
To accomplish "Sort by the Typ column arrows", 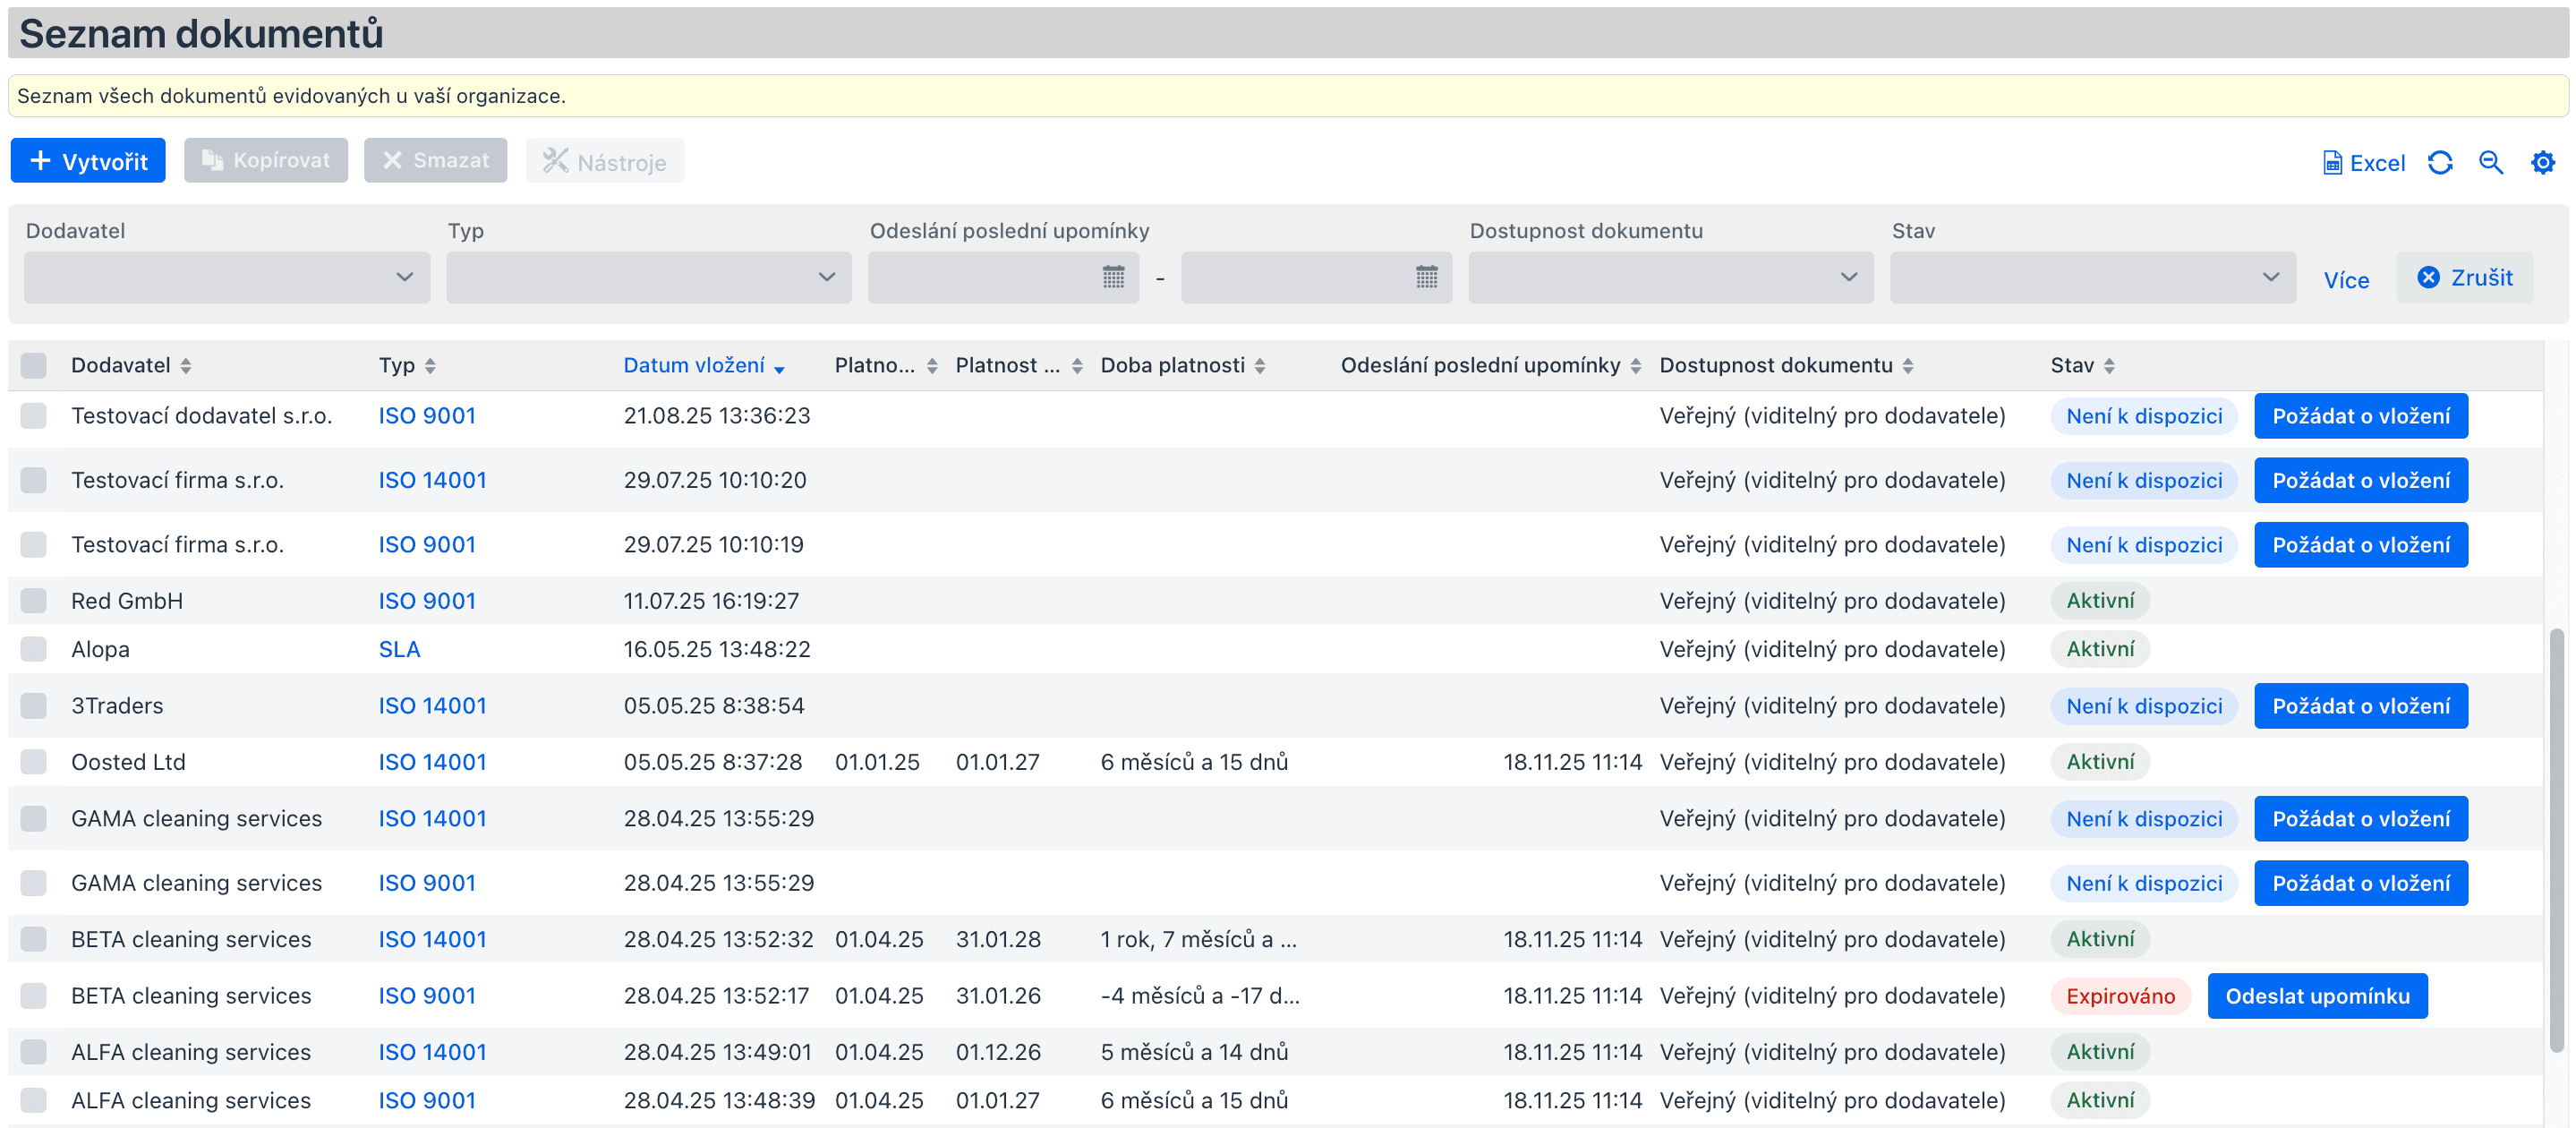I will coord(430,366).
